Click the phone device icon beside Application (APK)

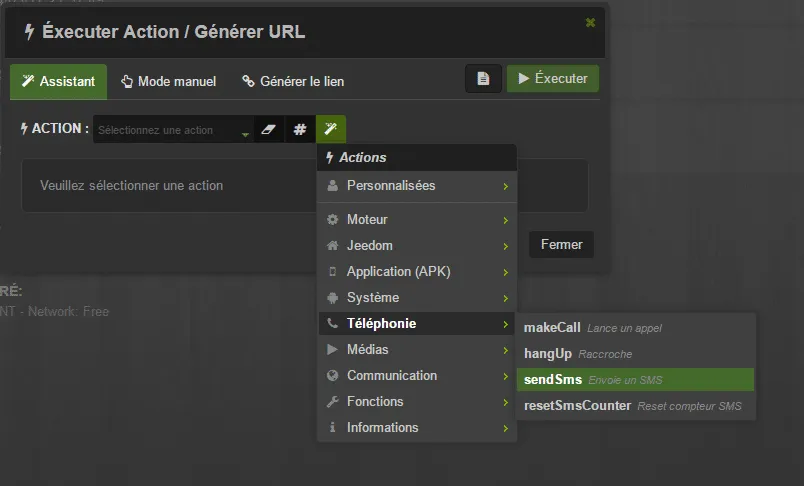pyautogui.click(x=332, y=272)
